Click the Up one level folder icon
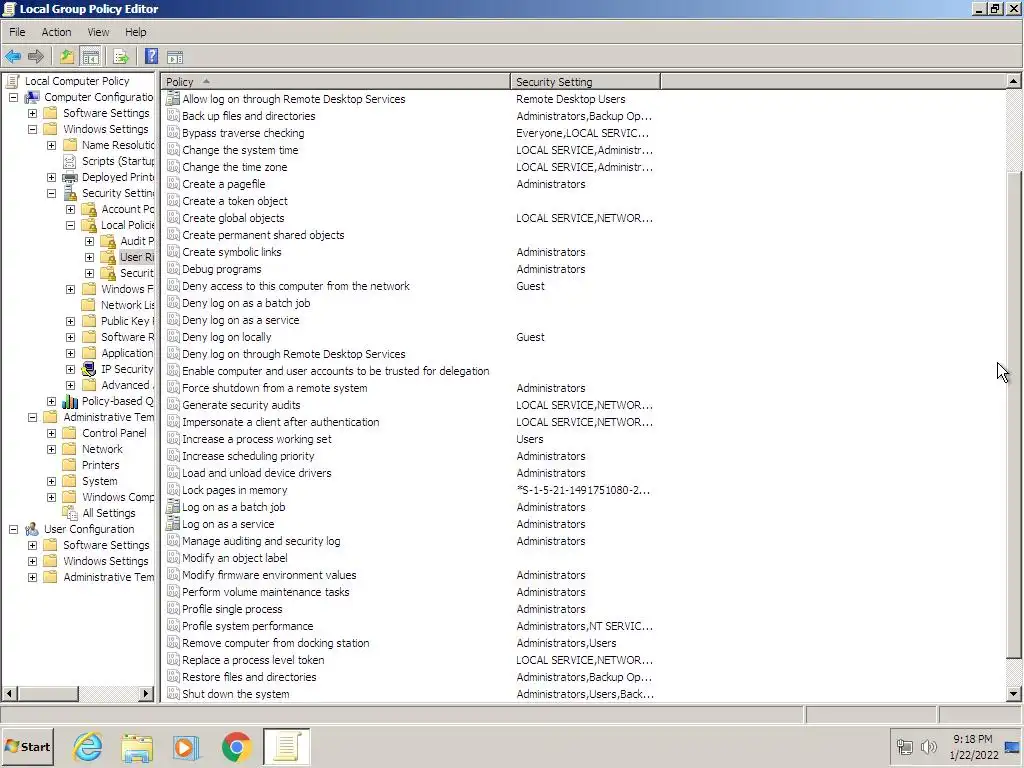 coord(67,57)
